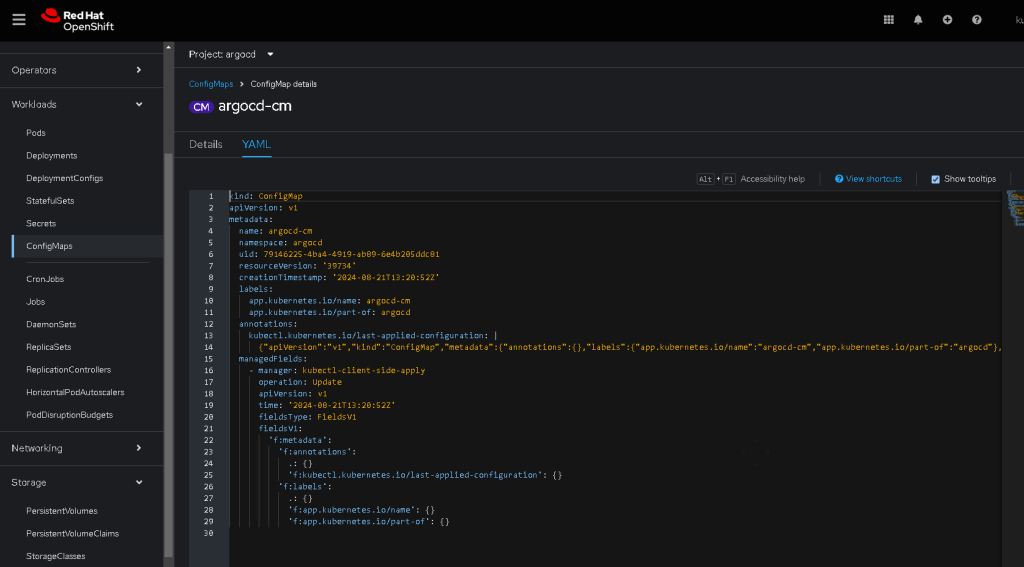Open Secrets in sidebar
The image size is (1024, 567).
click(x=41, y=223)
